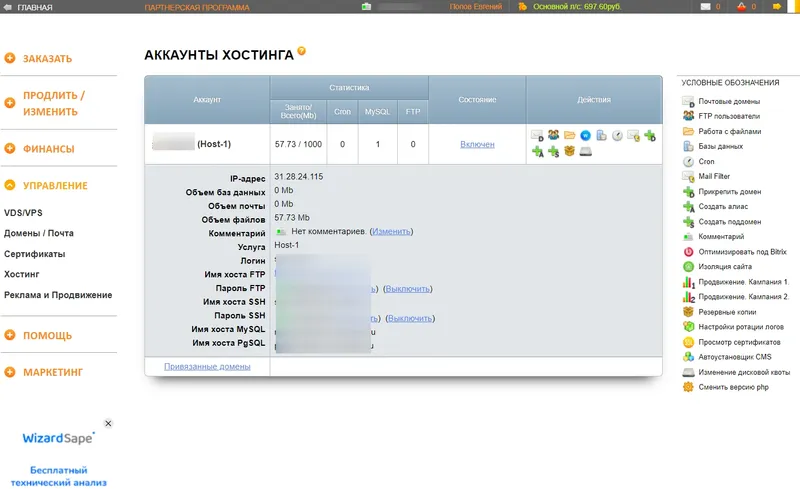Click the blue W icon in Host-1 actions
Viewport: 800px width, 489px height.
tap(585, 135)
